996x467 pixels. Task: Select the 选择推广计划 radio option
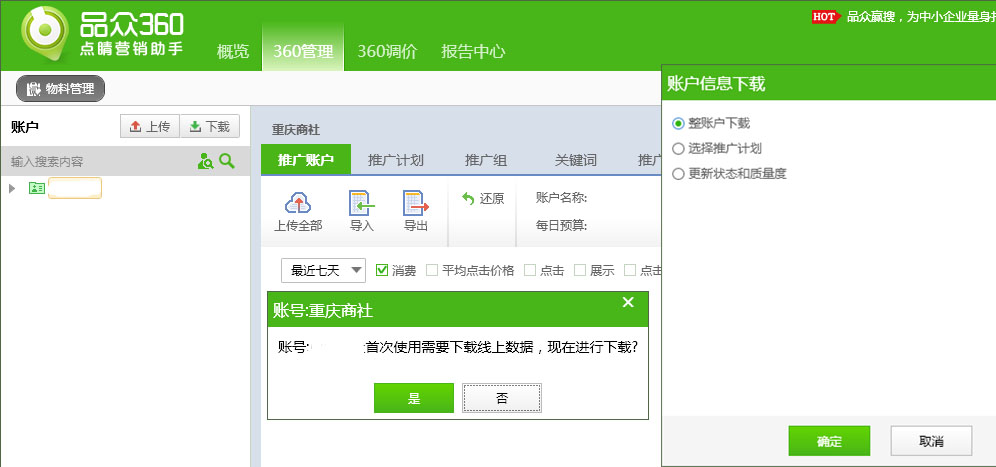click(x=678, y=149)
